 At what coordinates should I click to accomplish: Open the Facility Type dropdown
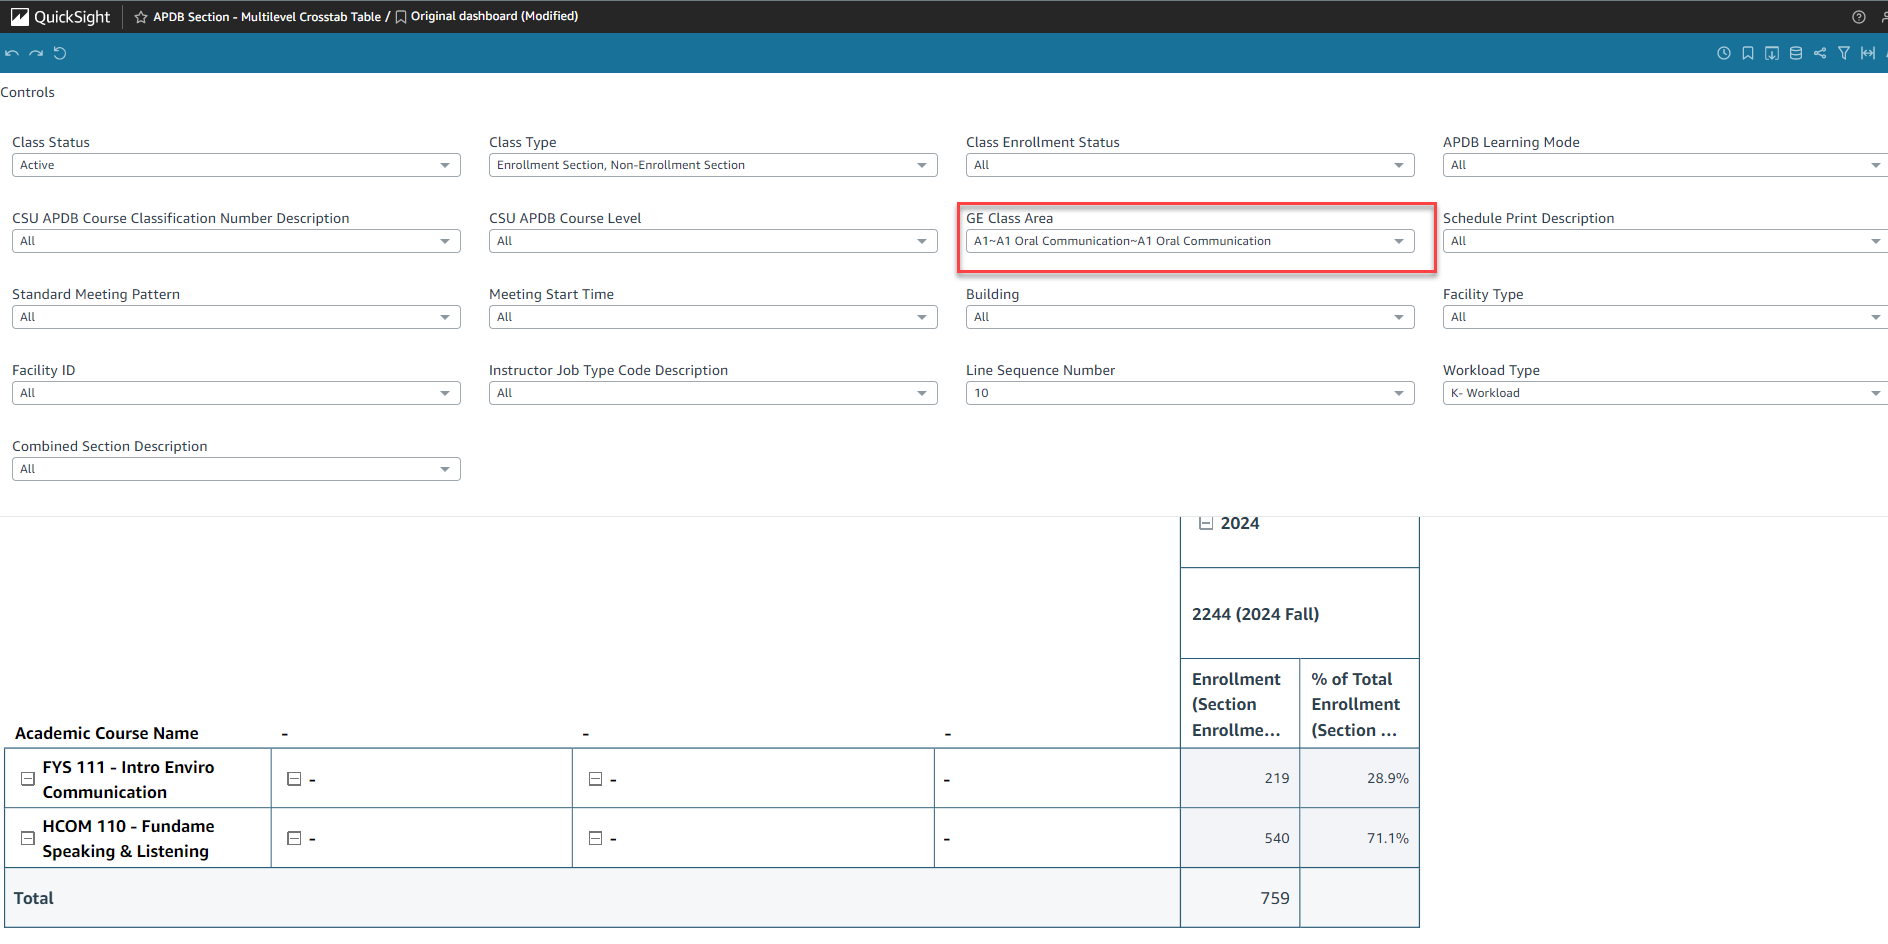[1665, 317]
